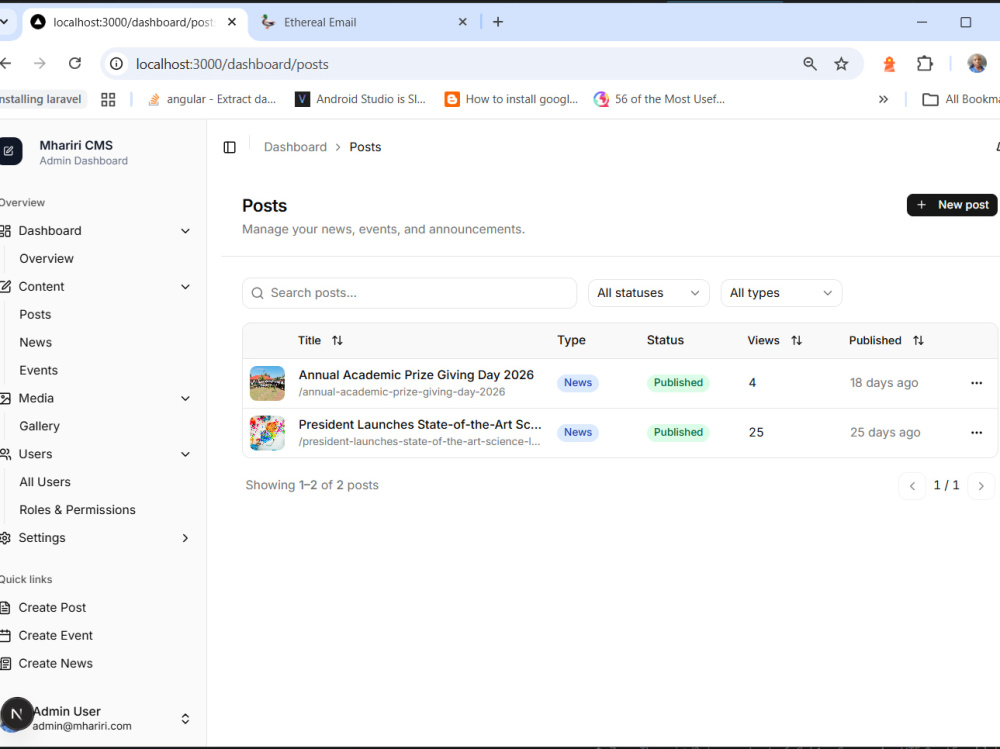Screen dimensions: 1000x749
Task: Focus the Search posts input field
Action: [409, 293]
